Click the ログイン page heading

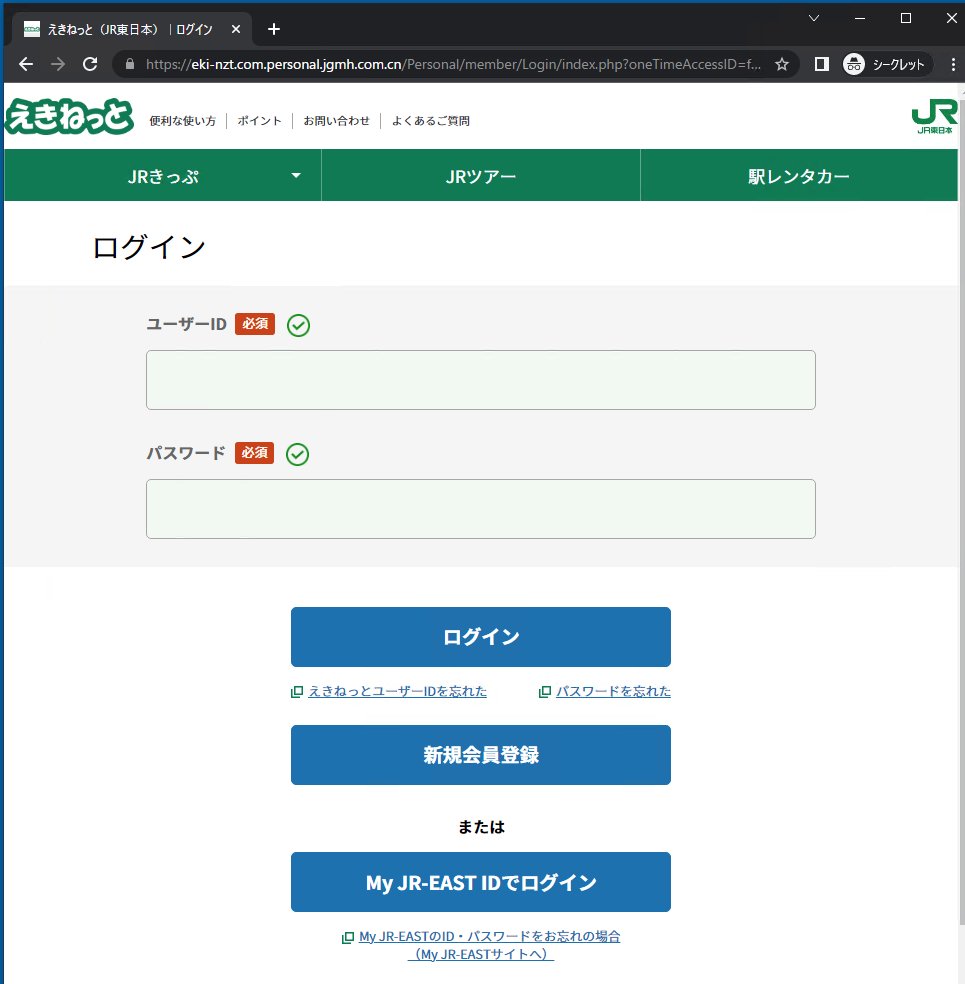(x=149, y=247)
